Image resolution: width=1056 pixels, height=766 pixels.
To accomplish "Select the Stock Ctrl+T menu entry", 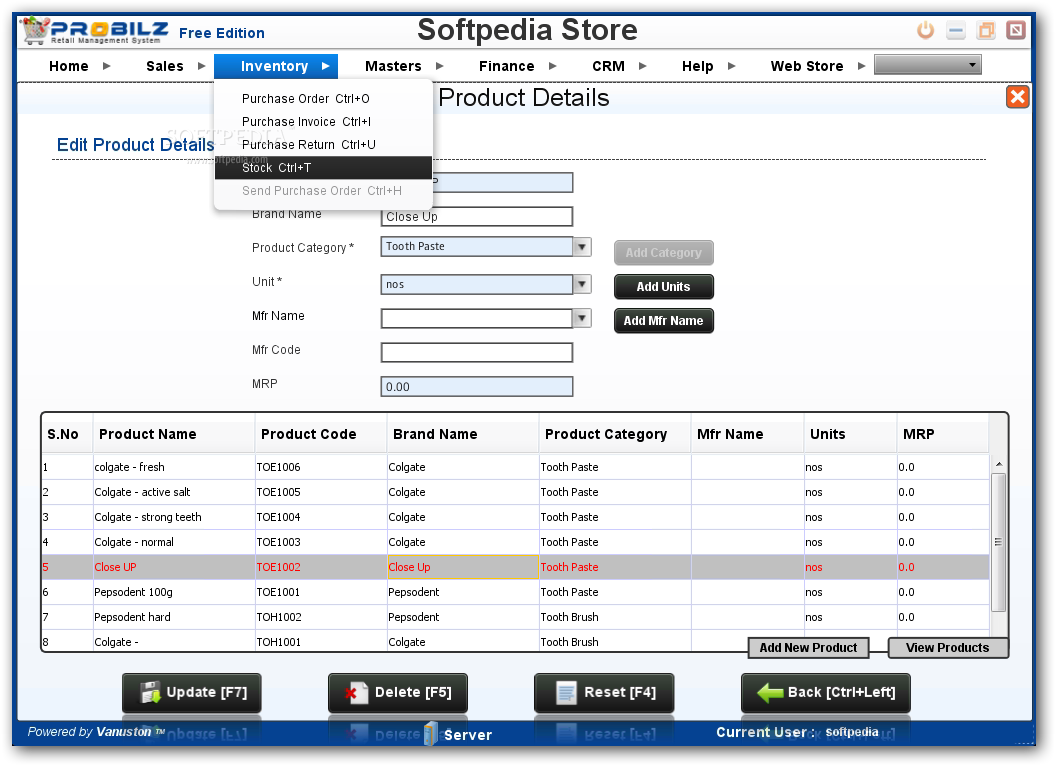I will (323, 168).
